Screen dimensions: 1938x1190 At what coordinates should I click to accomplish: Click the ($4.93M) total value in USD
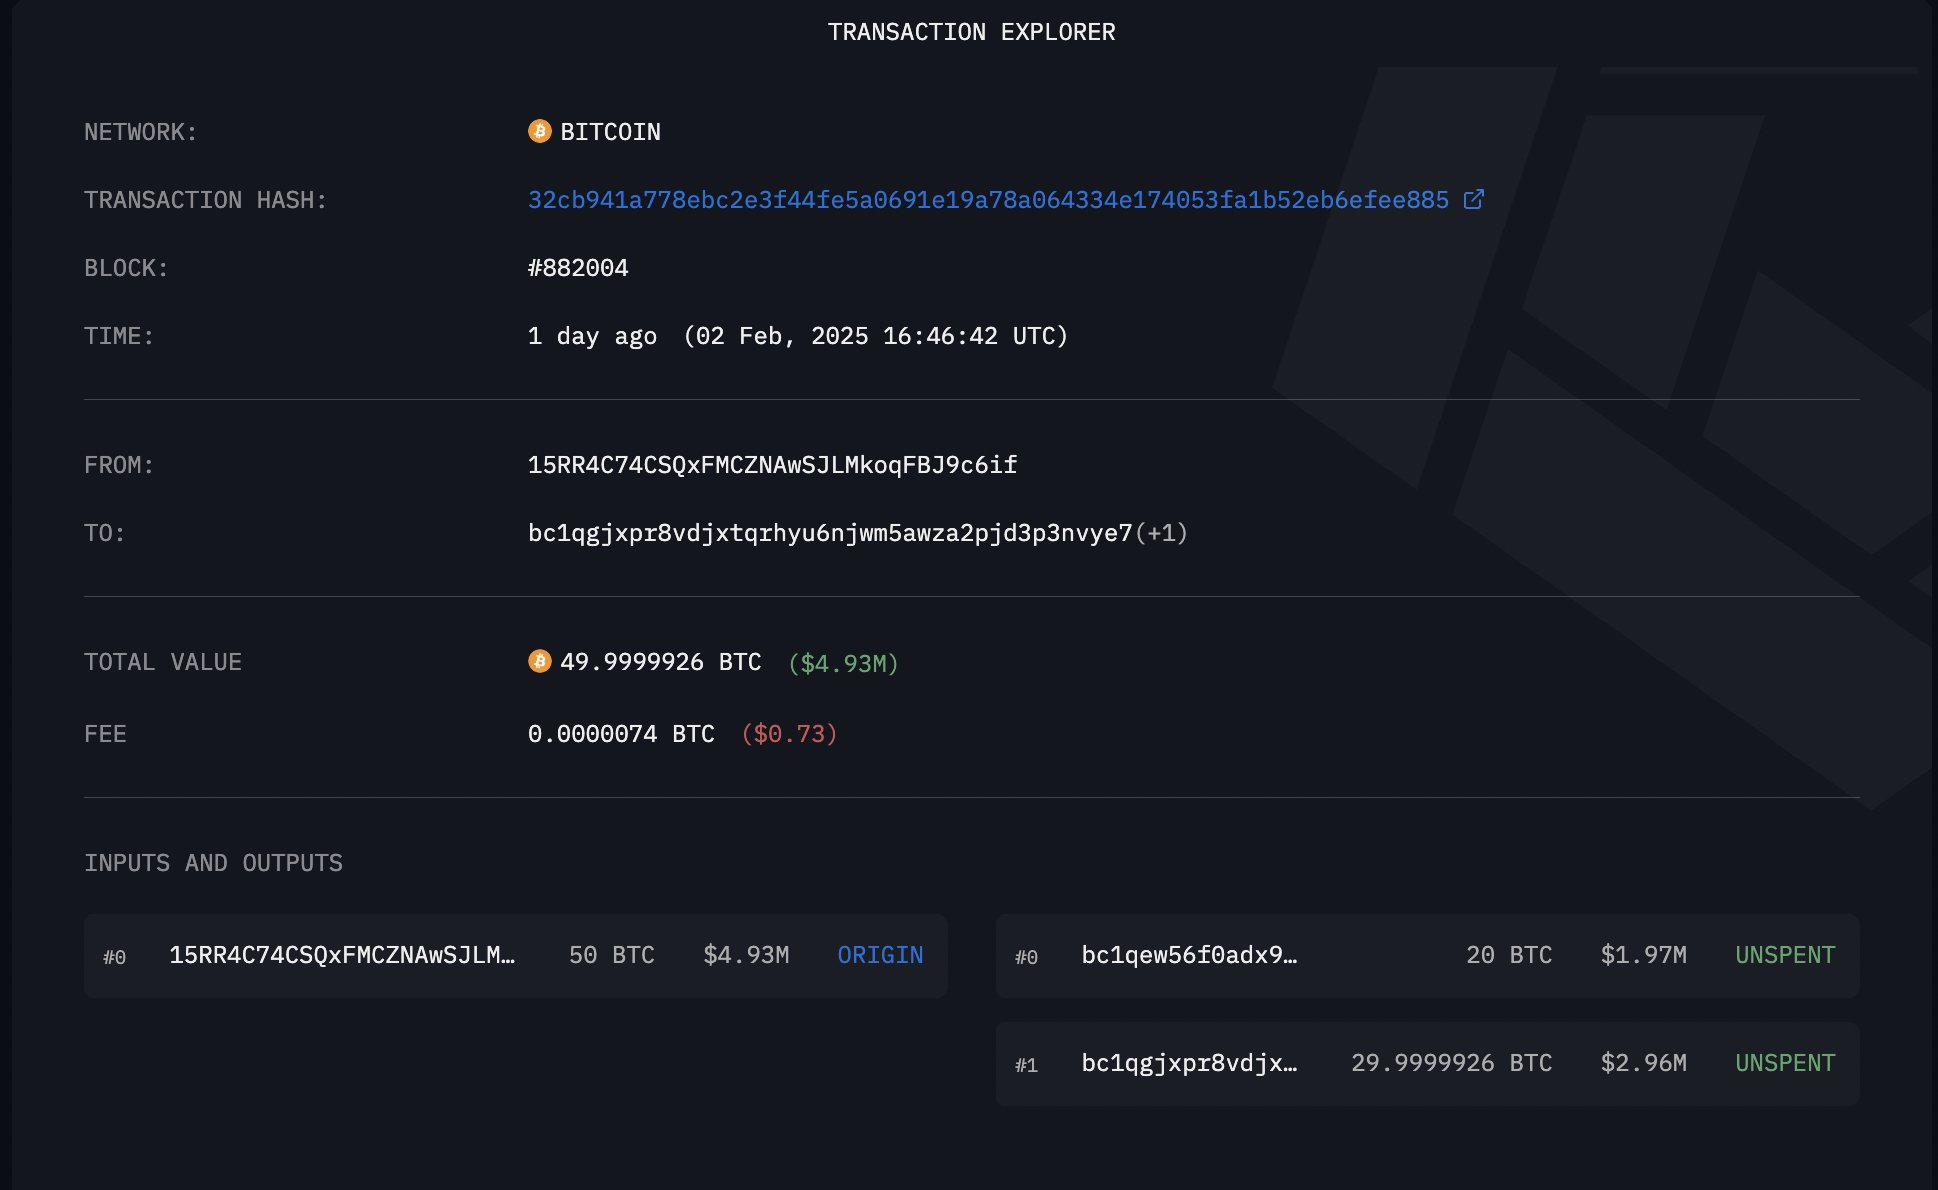[x=843, y=663]
